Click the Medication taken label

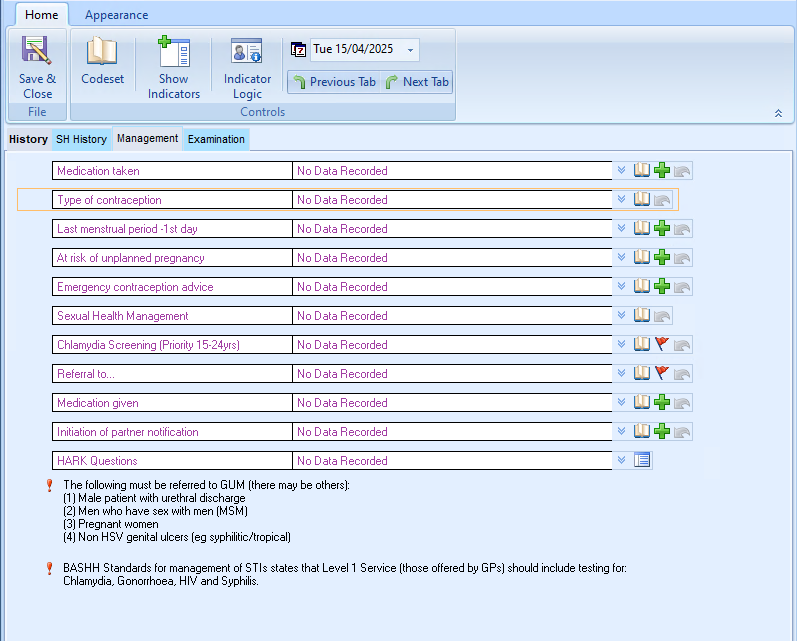tap(98, 171)
